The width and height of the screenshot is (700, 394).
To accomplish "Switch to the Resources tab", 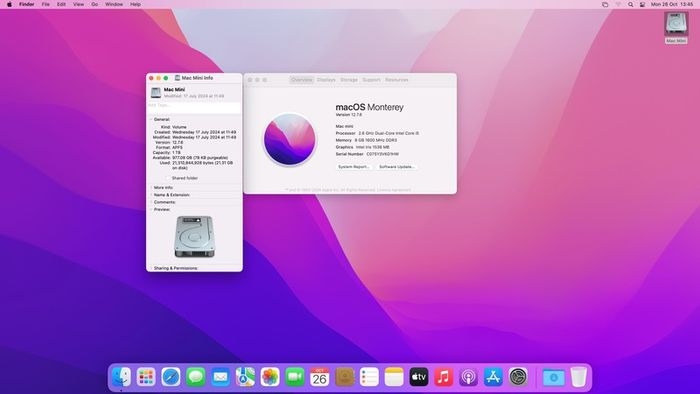I will point(397,80).
